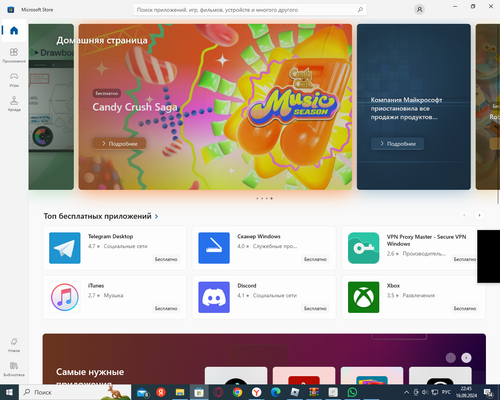Image resolution: width=500 pixels, height=400 pixels.
Task: Click VPN Proxy Master title text
Action: tap(426, 240)
